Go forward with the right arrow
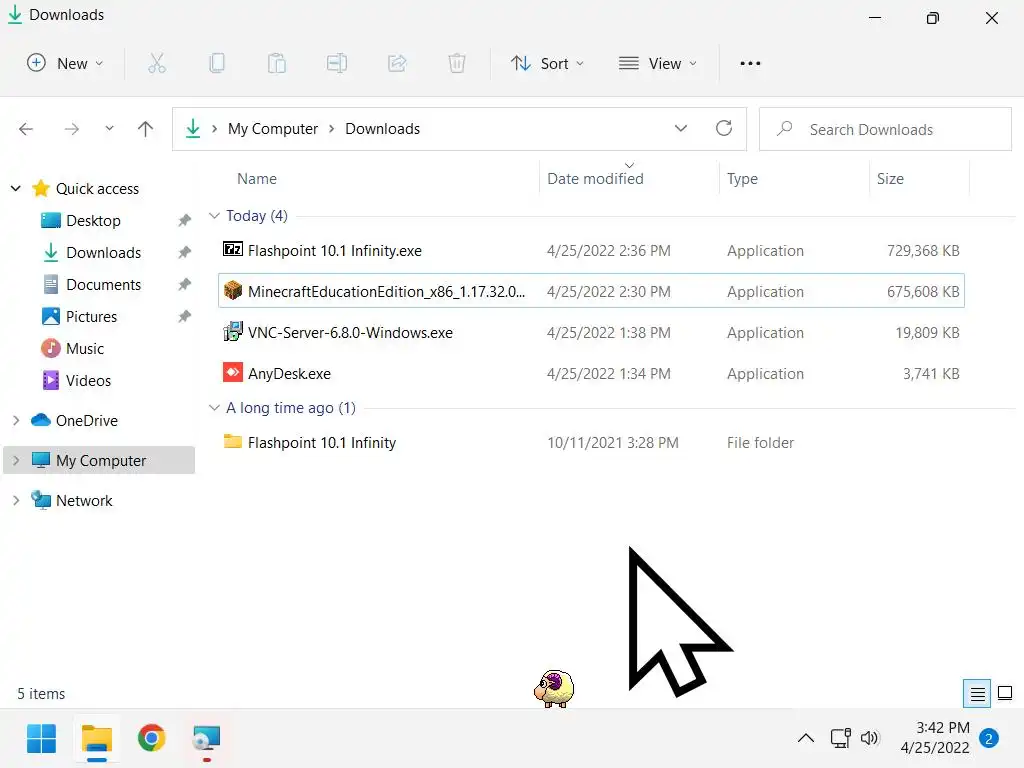This screenshot has height=768, width=1024. pos(72,129)
